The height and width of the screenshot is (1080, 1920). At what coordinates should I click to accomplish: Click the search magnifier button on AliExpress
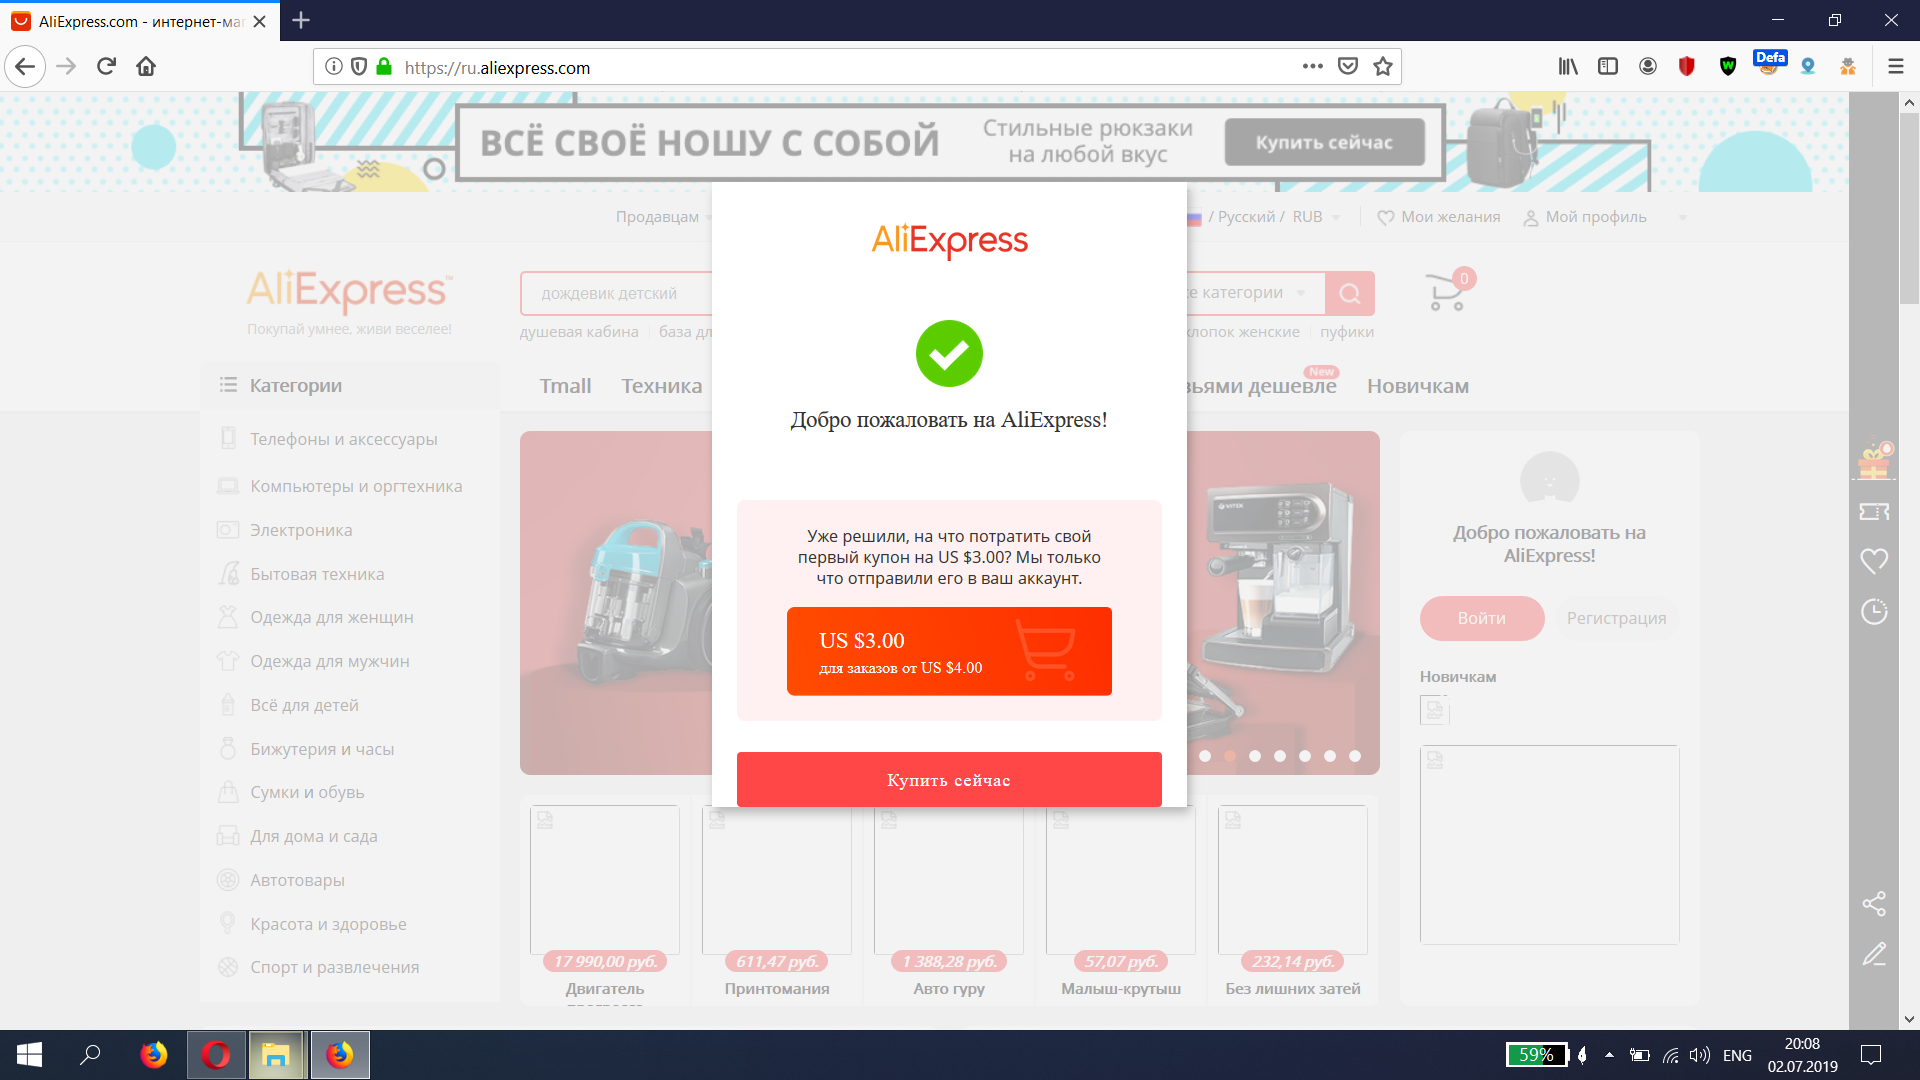[1350, 293]
